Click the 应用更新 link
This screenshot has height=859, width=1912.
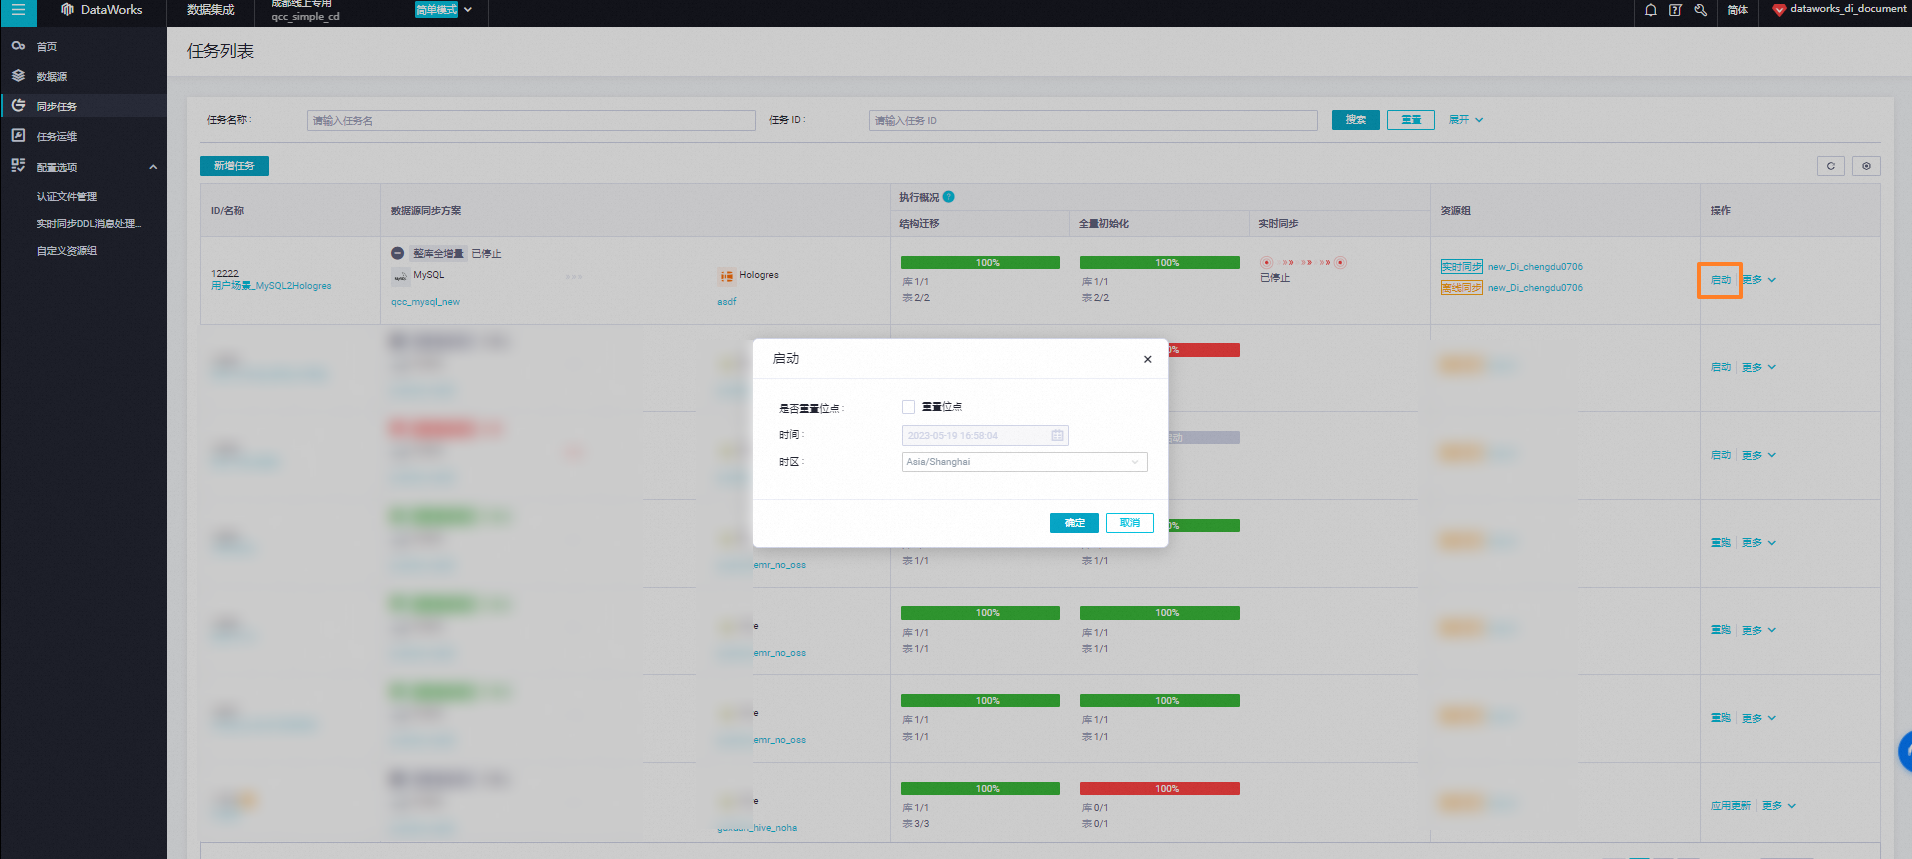click(1731, 806)
